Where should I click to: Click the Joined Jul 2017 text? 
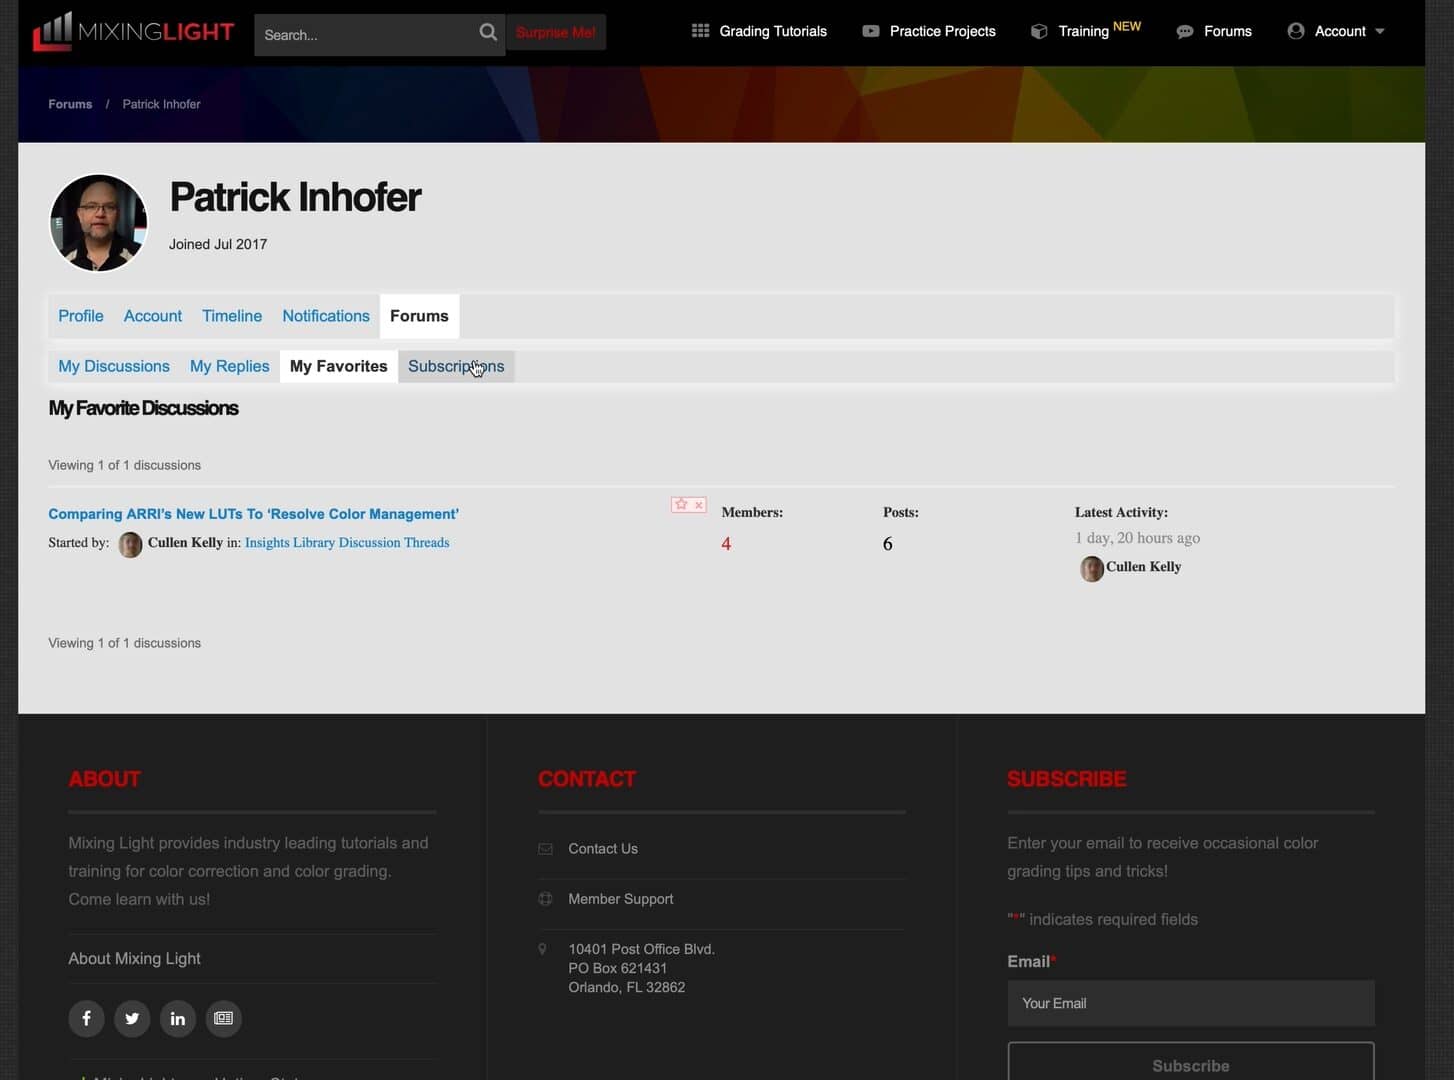coord(218,244)
